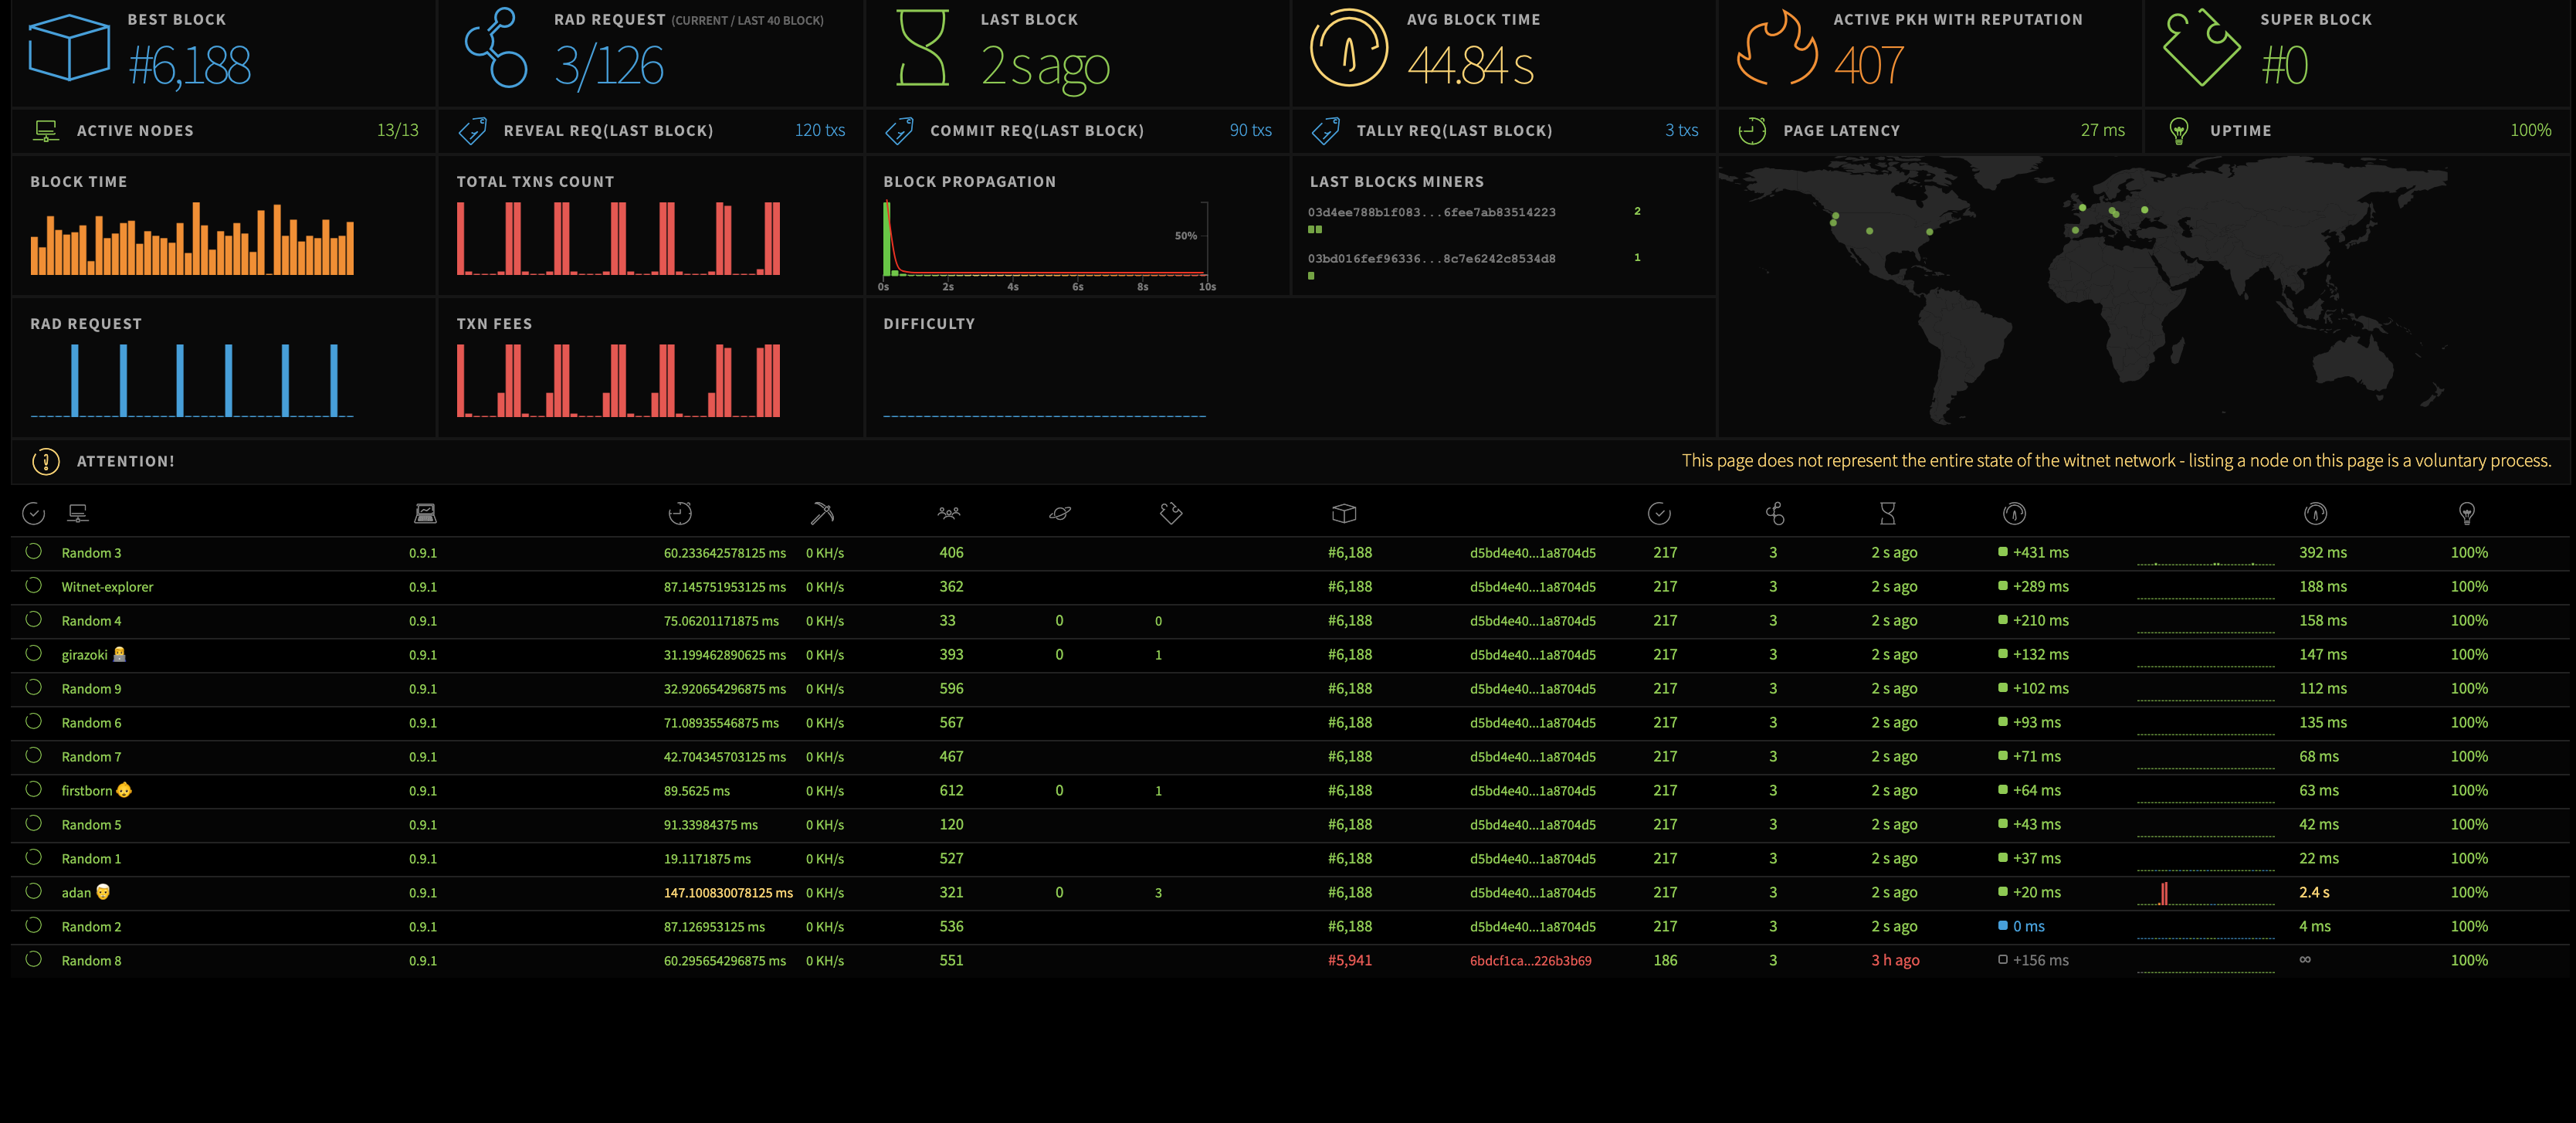Image resolution: width=2576 pixels, height=1123 pixels.
Task: Click the header check-circle pinned column icon
Action: pyautogui.click(x=34, y=514)
